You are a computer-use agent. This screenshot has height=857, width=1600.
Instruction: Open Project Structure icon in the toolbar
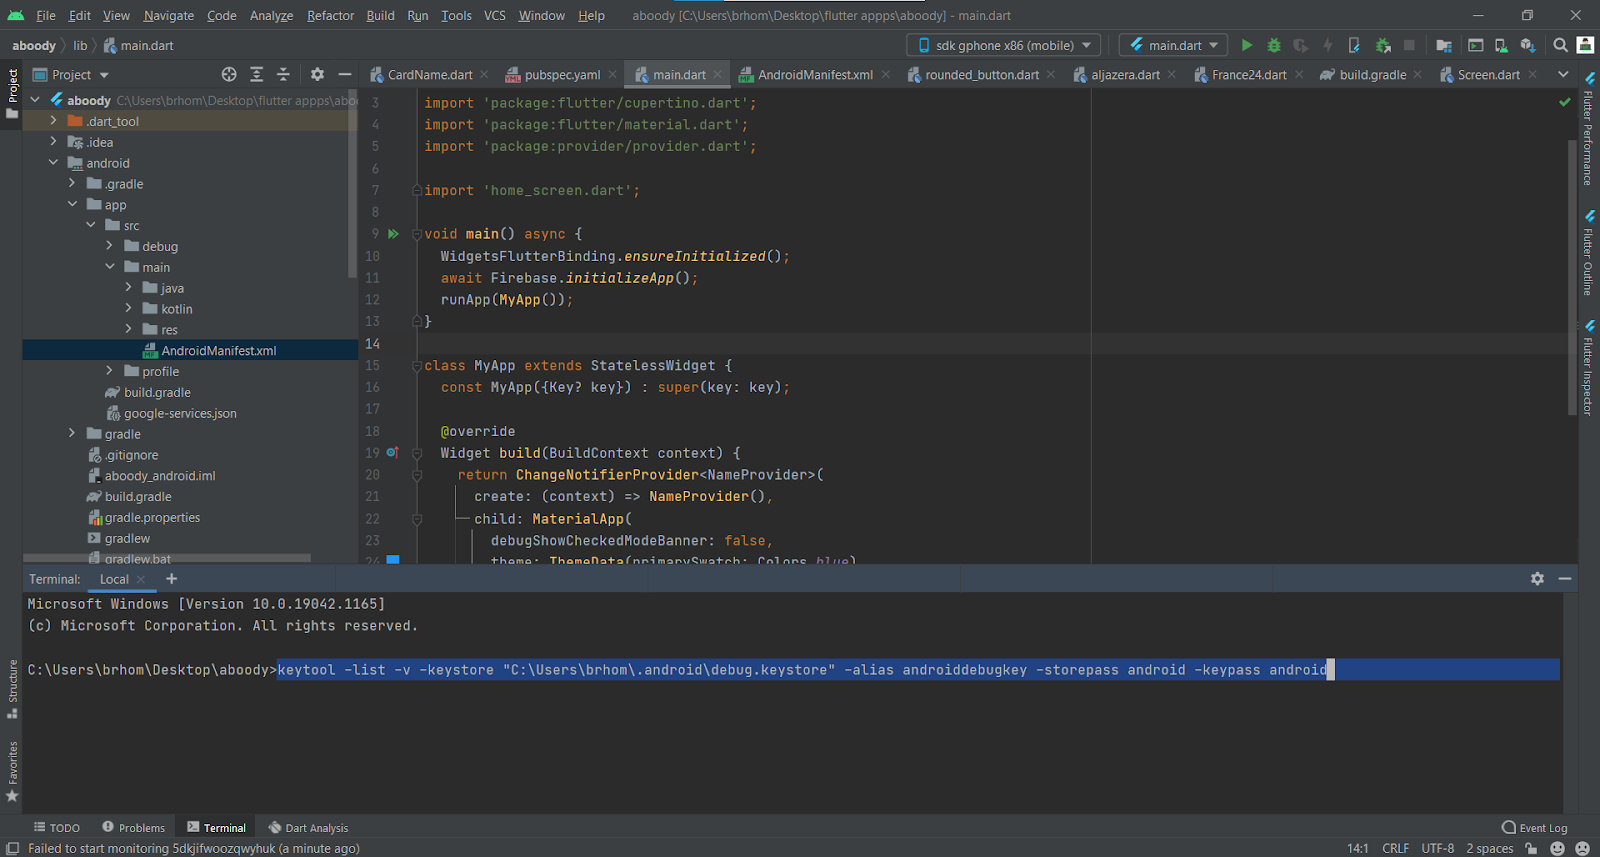pyautogui.click(x=1444, y=45)
